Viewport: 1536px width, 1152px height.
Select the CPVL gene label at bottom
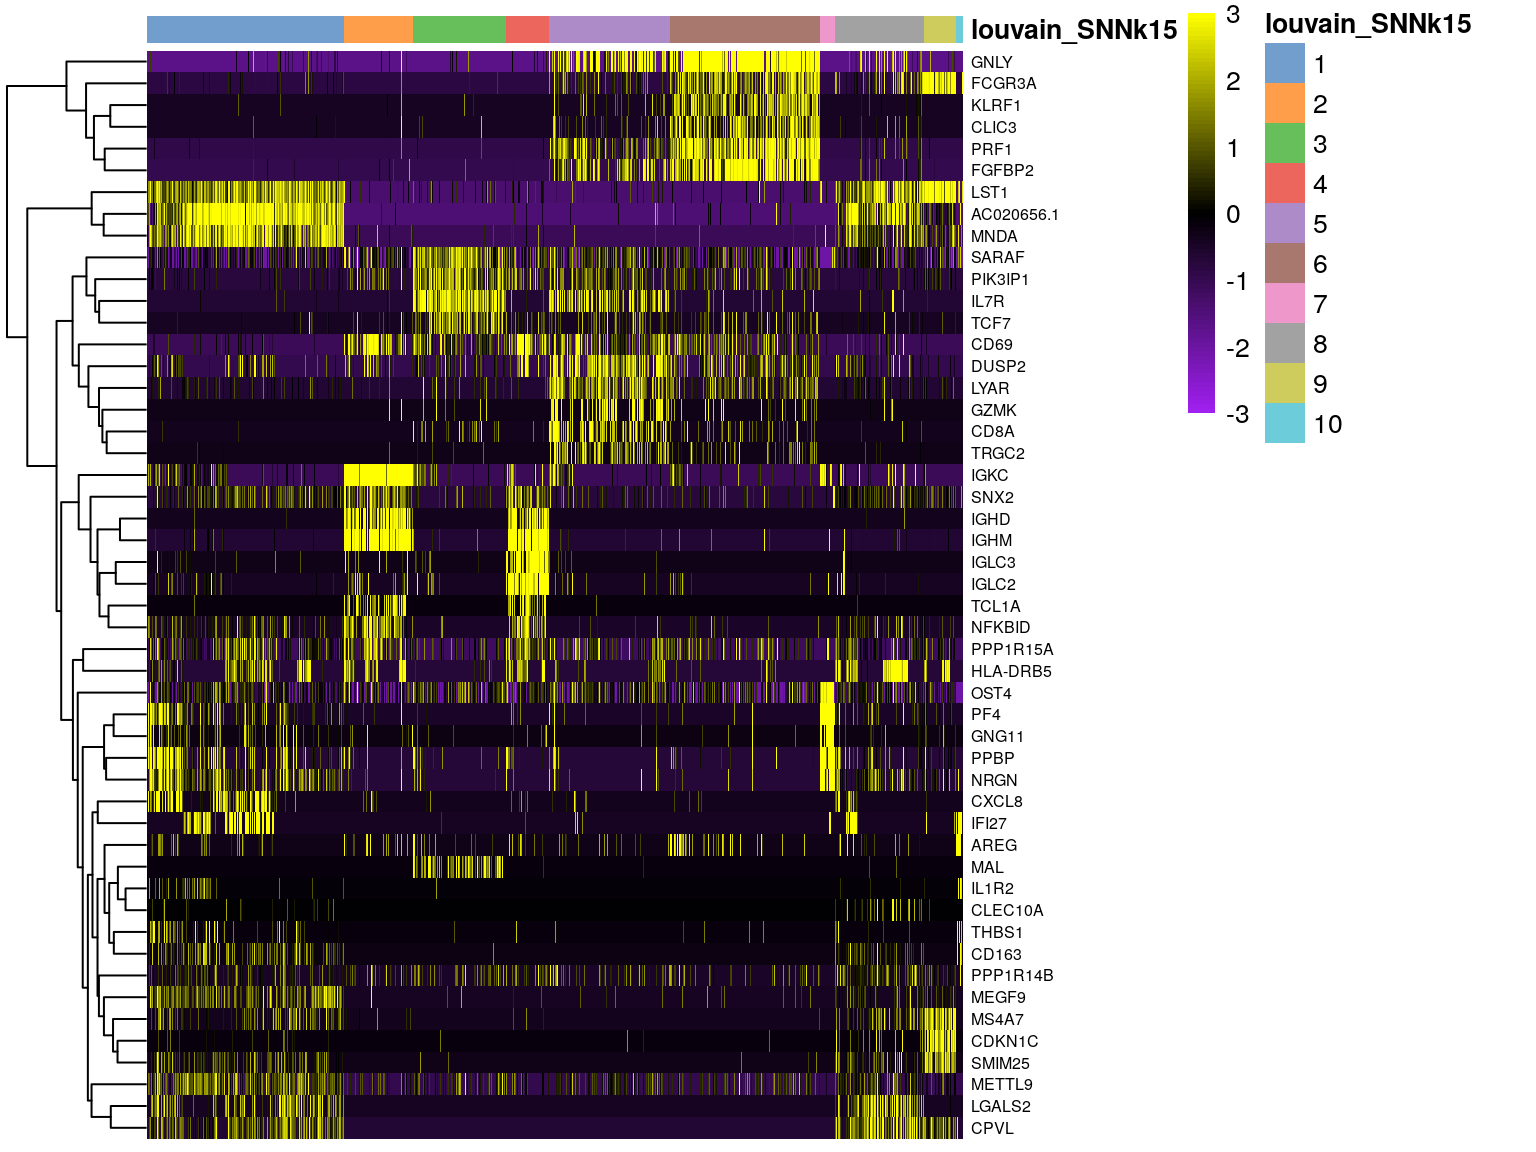(x=992, y=1129)
